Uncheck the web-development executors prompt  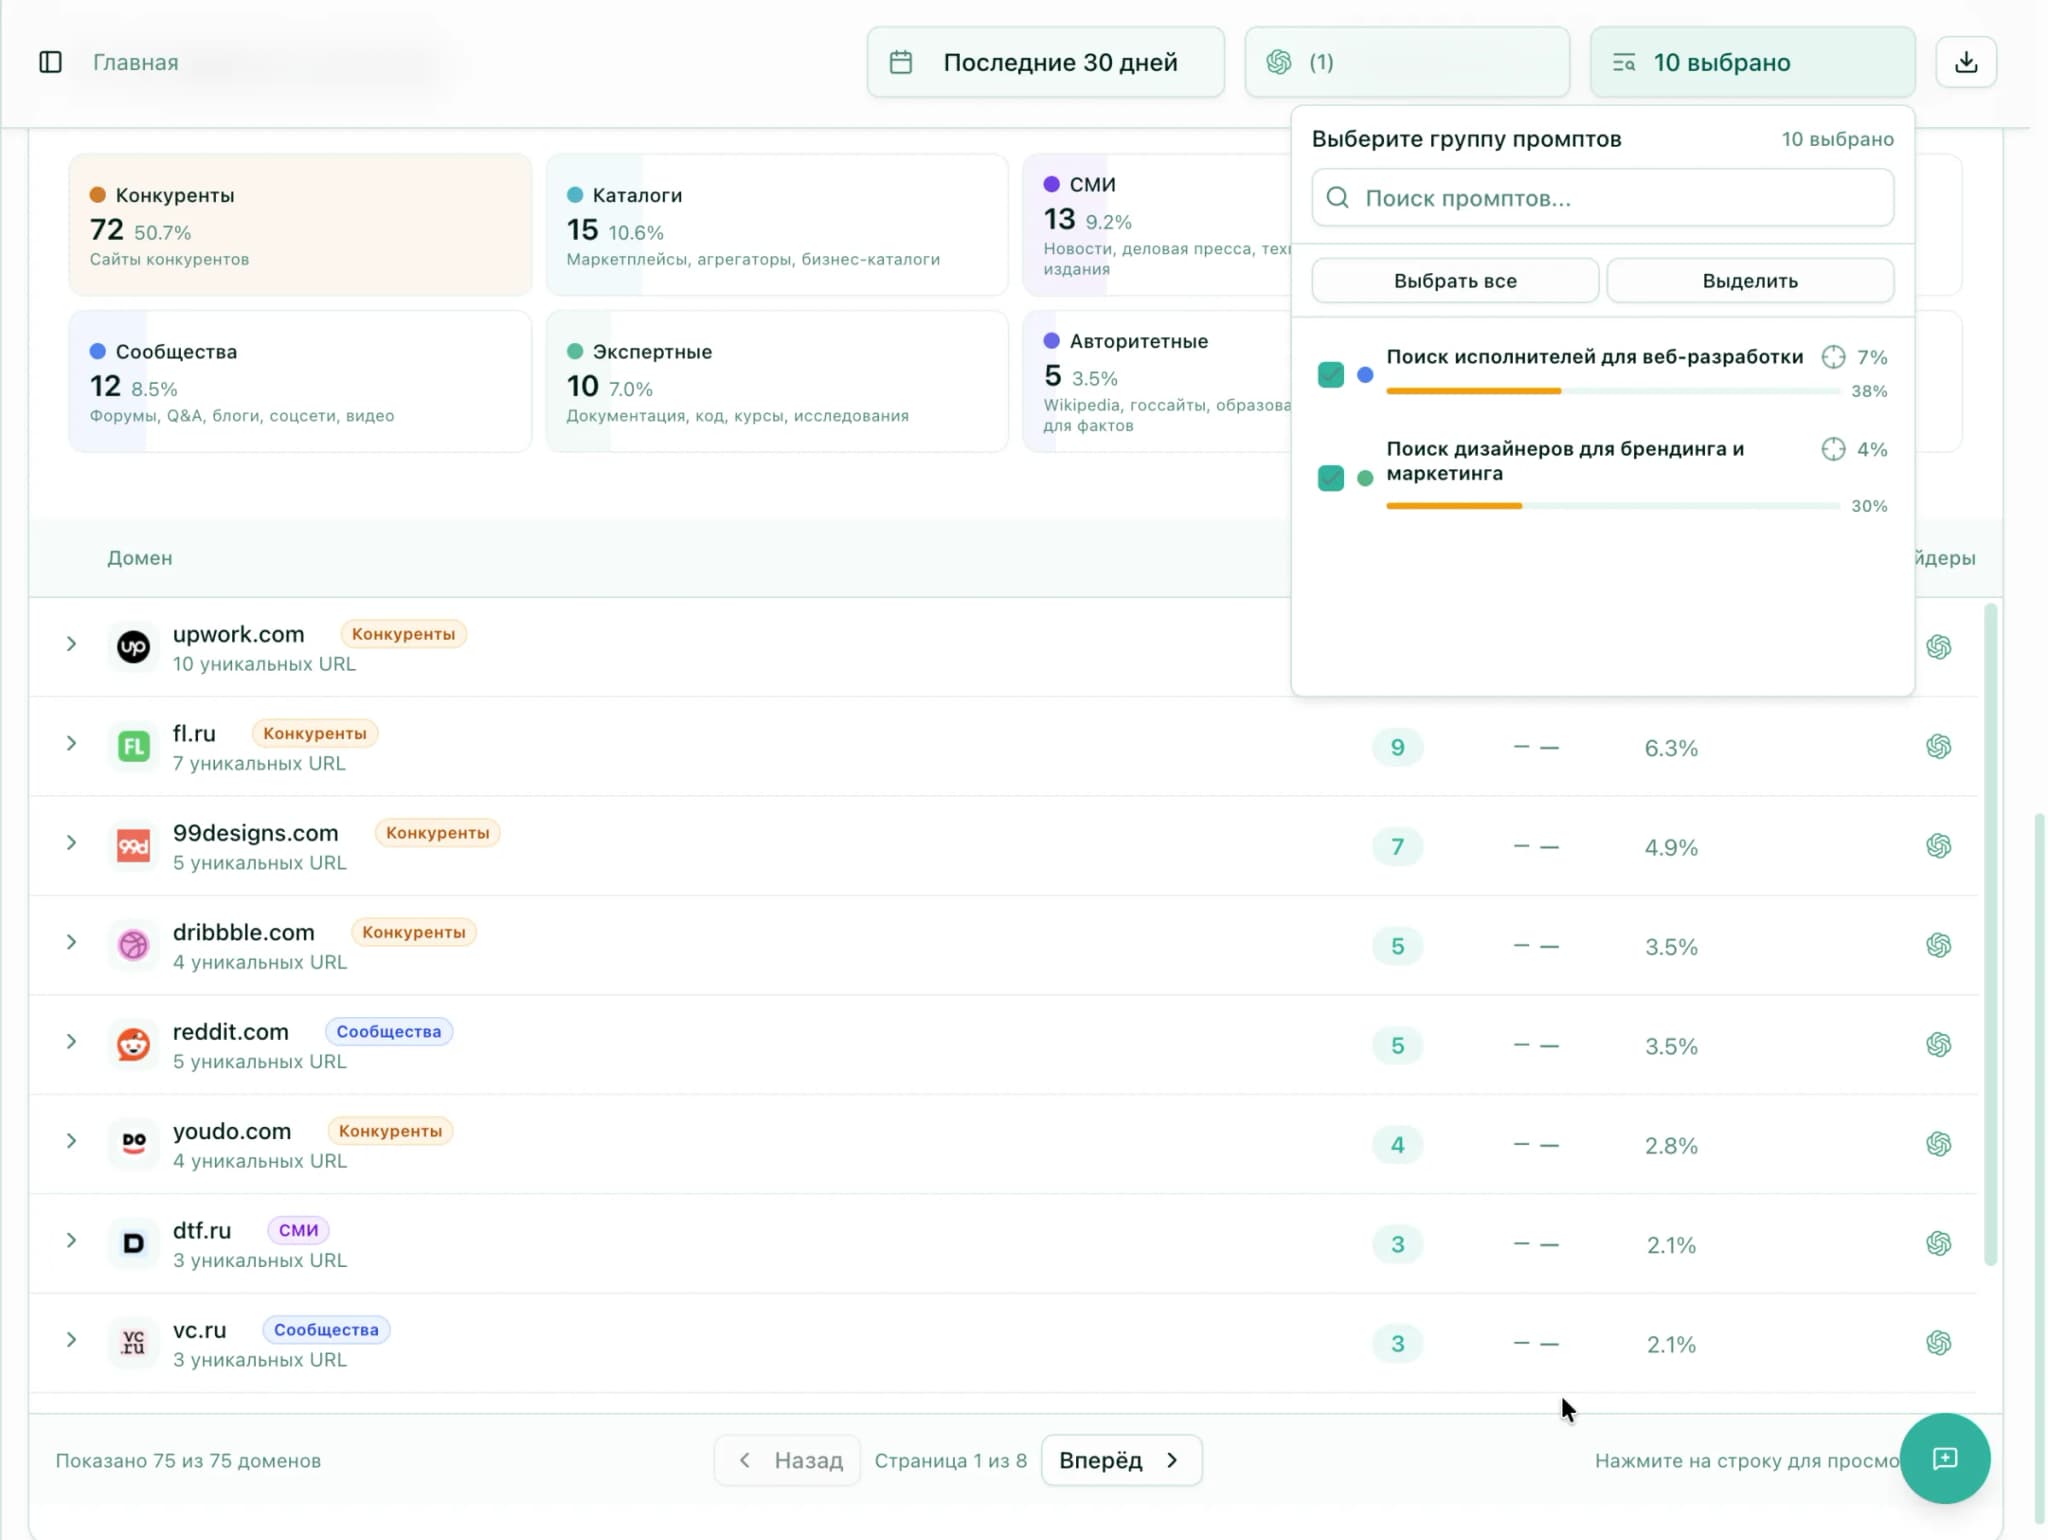(x=1331, y=374)
